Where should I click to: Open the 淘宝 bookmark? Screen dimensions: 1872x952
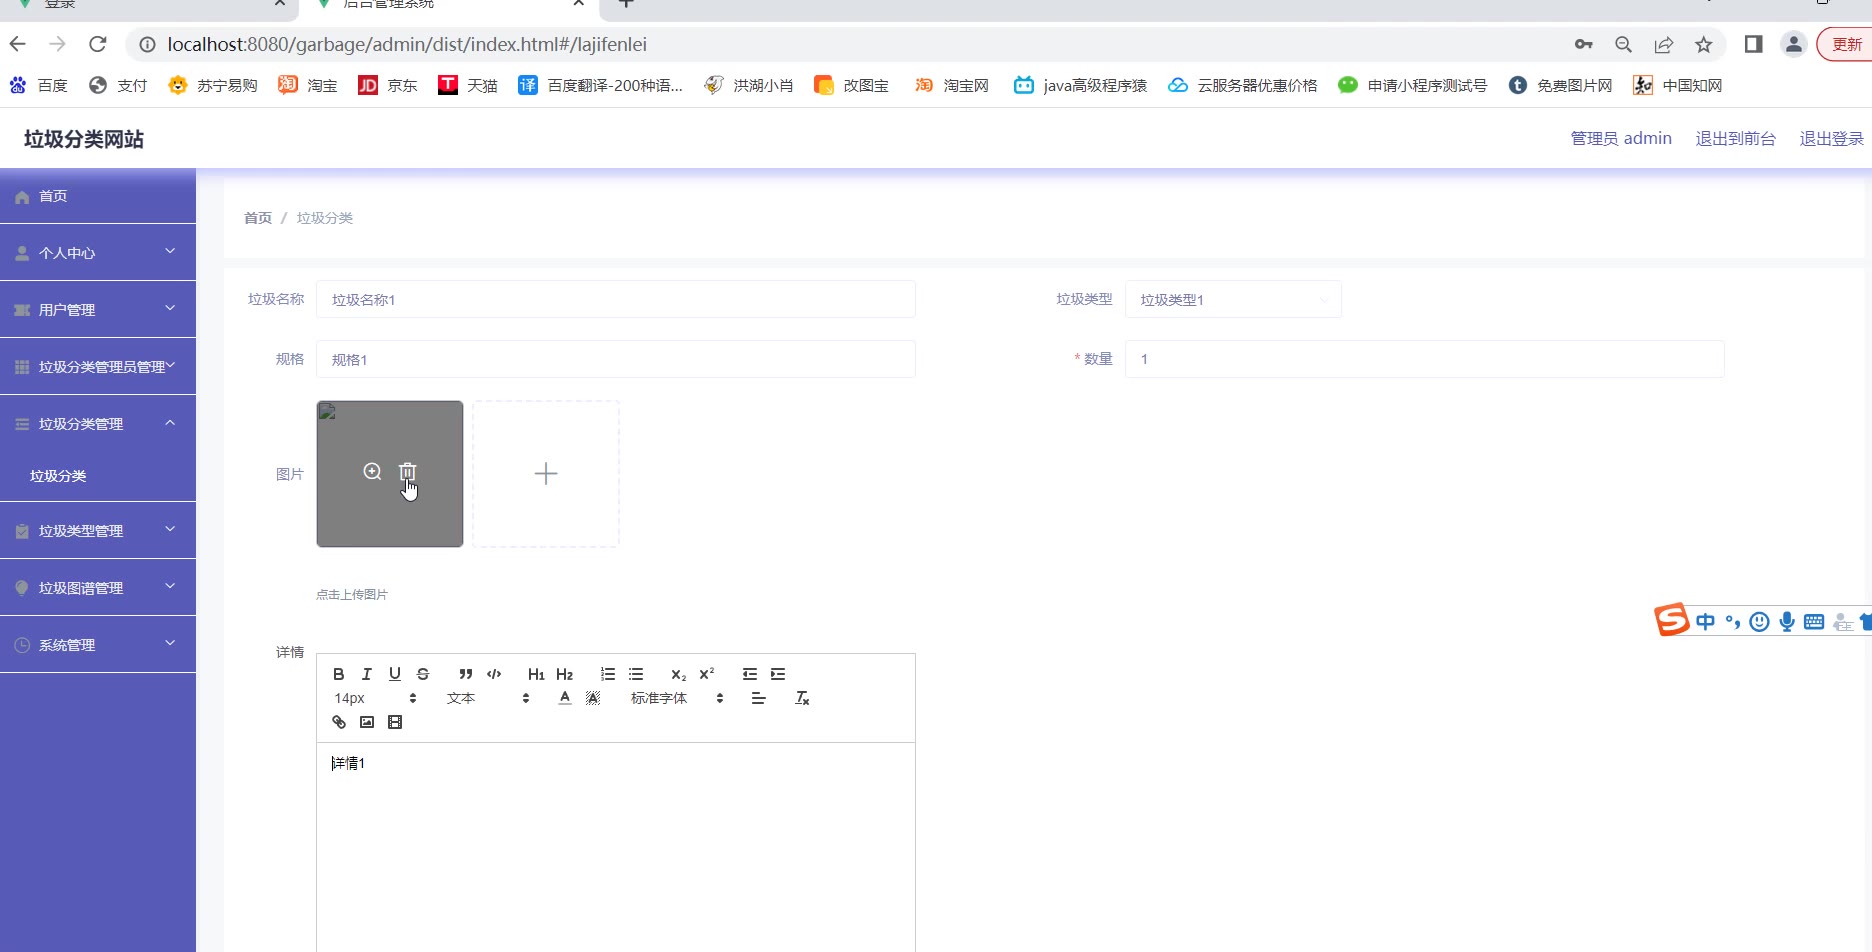(308, 85)
